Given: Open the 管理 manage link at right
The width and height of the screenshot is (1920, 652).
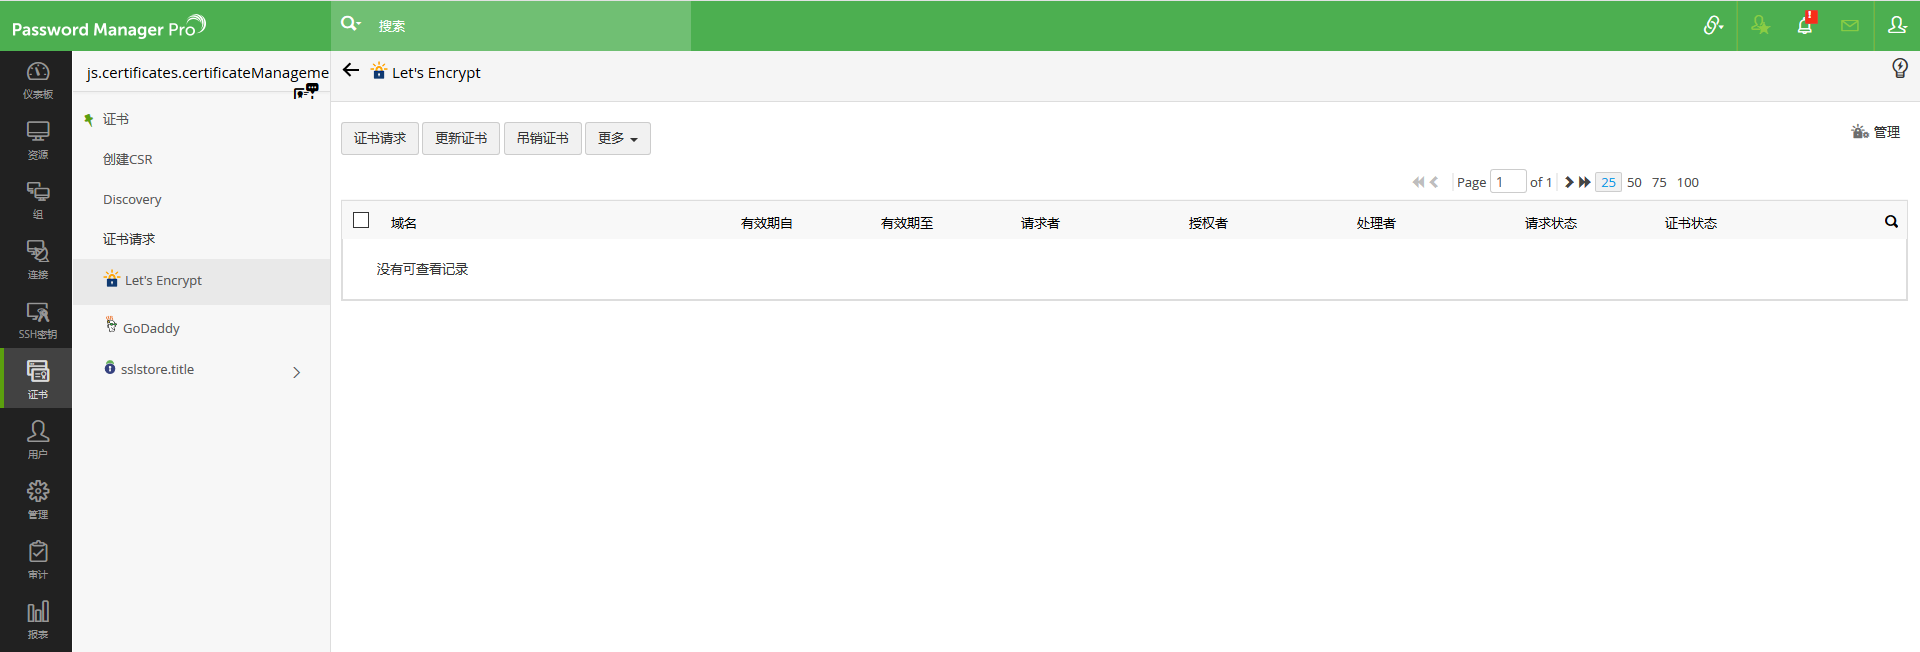Looking at the screenshot, I should [1875, 132].
